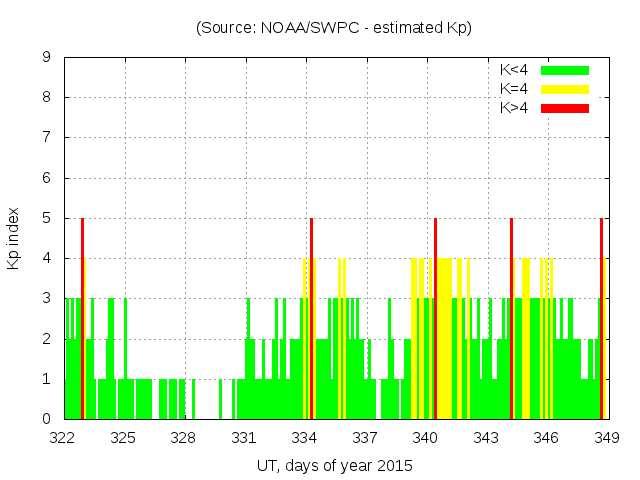
Task: Click the 'Kp index' y-axis label
Action: pyautogui.click(x=14, y=238)
